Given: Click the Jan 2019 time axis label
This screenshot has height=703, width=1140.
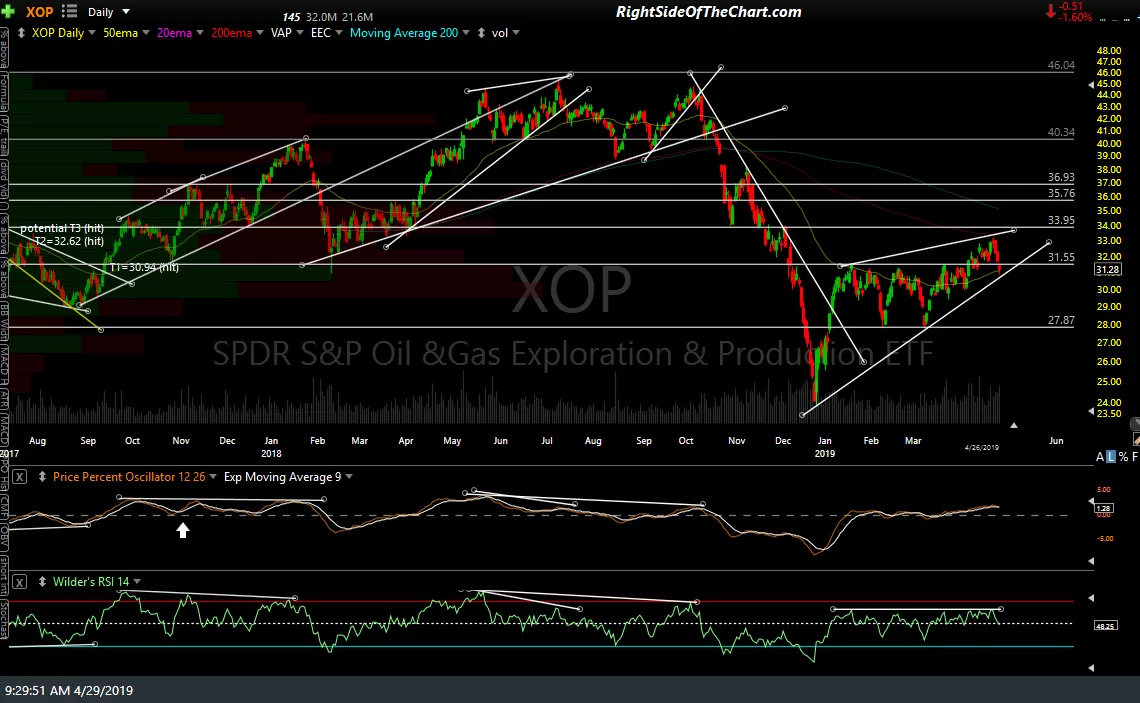Looking at the screenshot, I should point(824,446).
